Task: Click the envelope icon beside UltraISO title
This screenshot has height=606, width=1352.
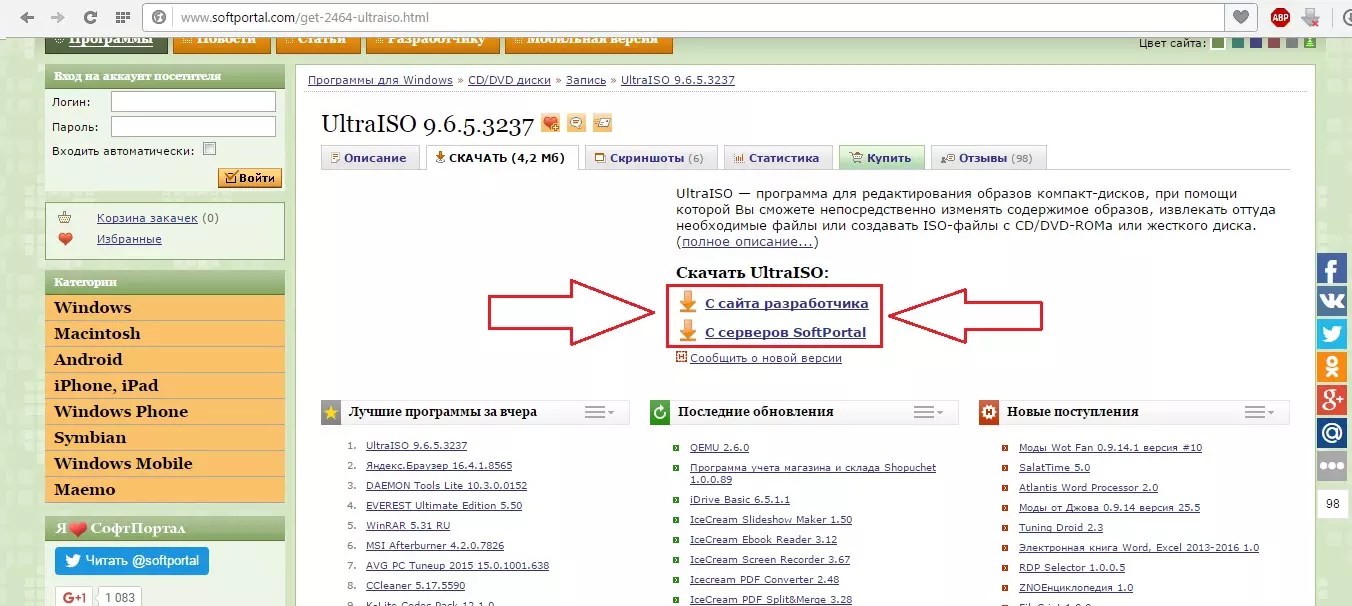Action: pyautogui.click(x=602, y=123)
